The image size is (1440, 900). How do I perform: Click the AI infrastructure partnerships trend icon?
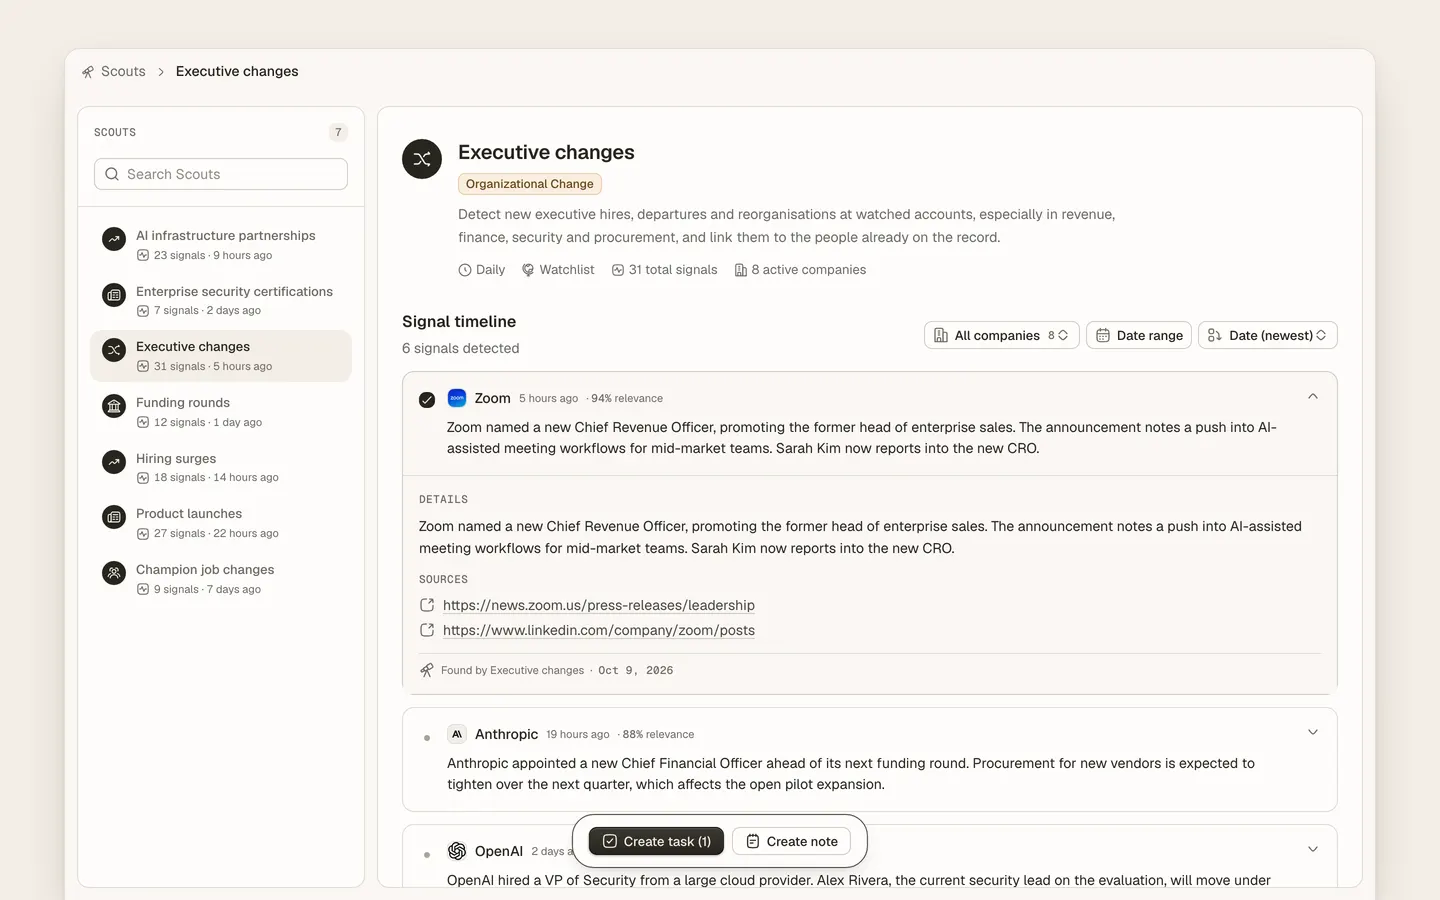(x=114, y=239)
